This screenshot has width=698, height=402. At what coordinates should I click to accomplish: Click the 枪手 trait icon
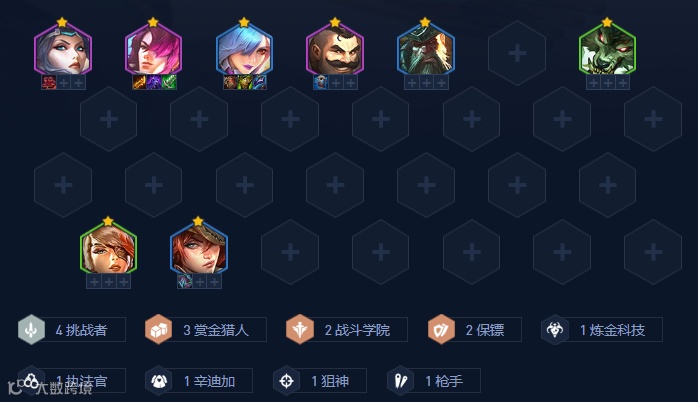[401, 381]
